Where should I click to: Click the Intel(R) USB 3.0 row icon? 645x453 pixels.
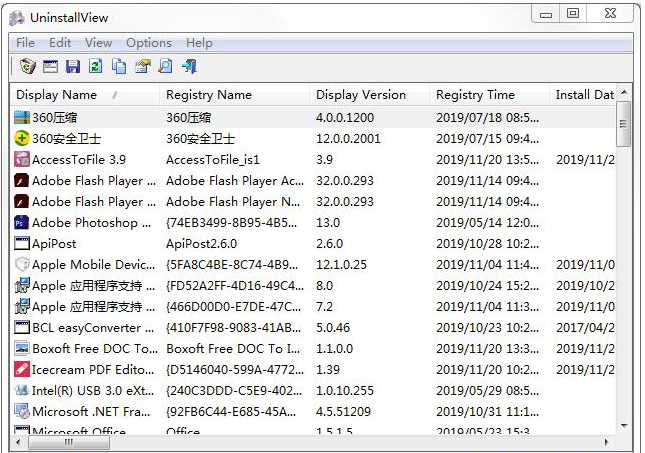point(22,390)
